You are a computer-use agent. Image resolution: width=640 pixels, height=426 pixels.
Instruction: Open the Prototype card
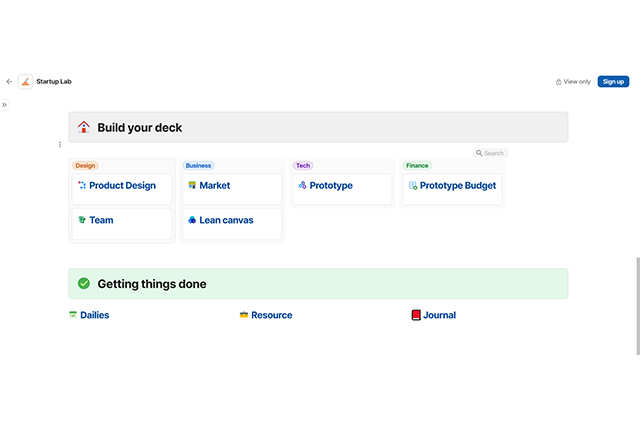coord(342,189)
